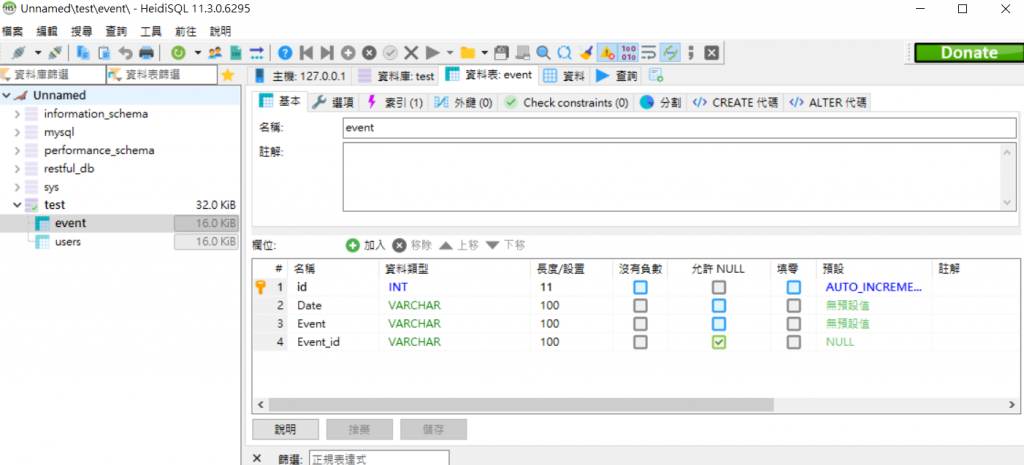Viewport: 1024px width, 465px height.
Task: Toggle unsigned checkbox for Event_id column
Action: pos(641,342)
